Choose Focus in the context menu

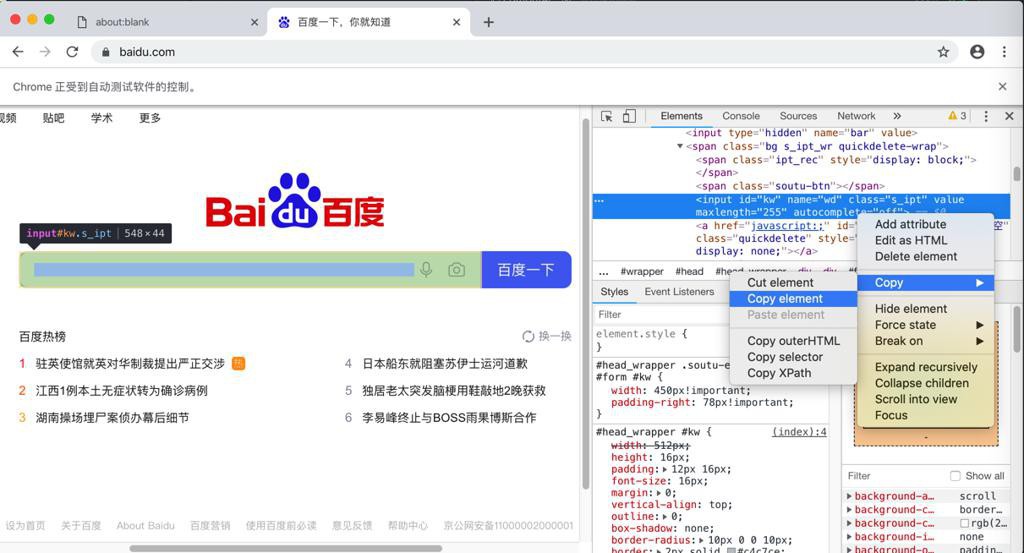pos(925,415)
